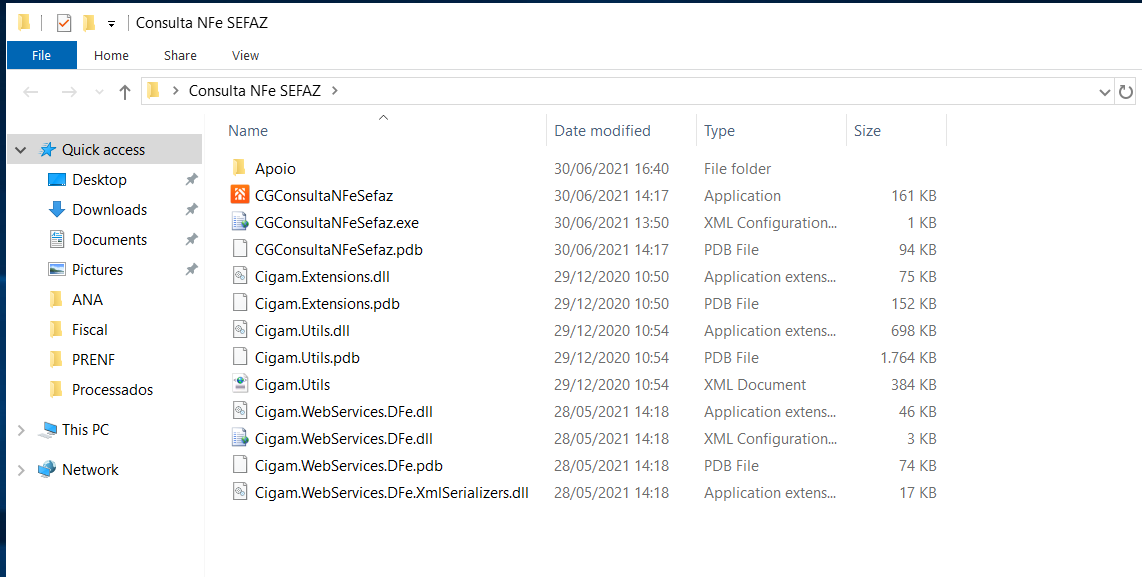Click the Properties checkmark icon in title bar
Screen dimensions: 1142x577
[x=64, y=23]
